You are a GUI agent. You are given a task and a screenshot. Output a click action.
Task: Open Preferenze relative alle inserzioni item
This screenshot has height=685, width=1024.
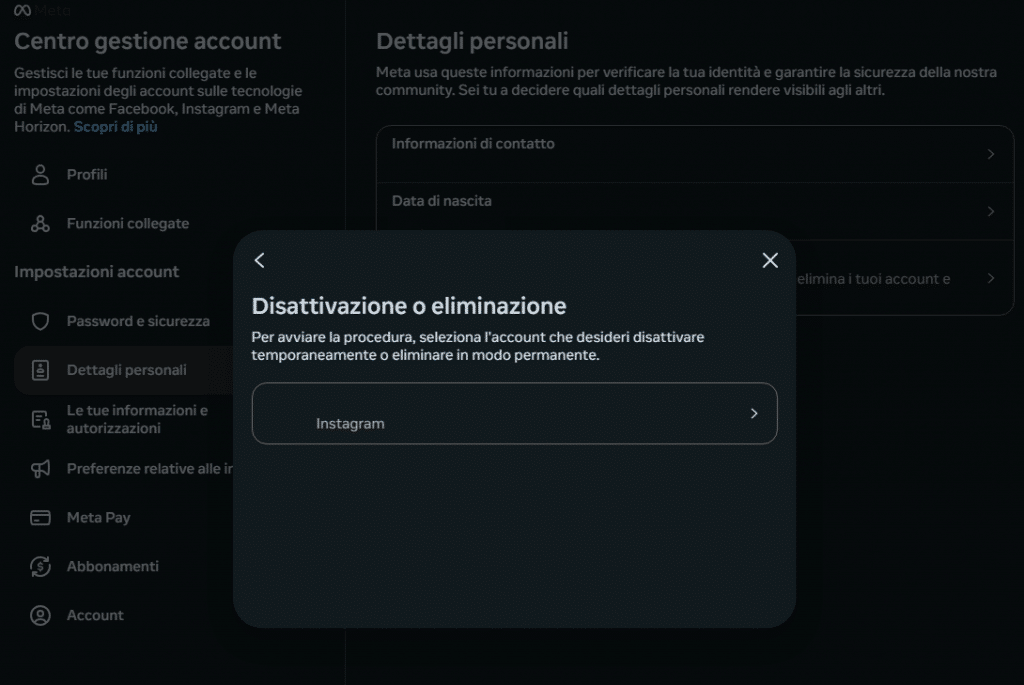click(x=124, y=468)
